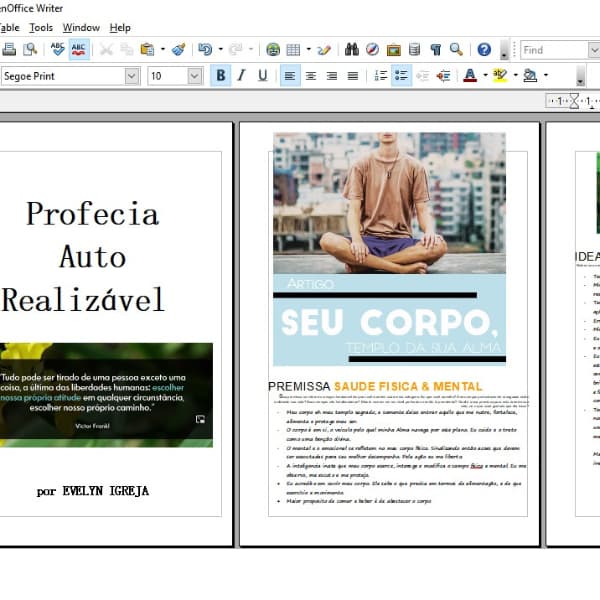Open Page Preview icon

29,49
